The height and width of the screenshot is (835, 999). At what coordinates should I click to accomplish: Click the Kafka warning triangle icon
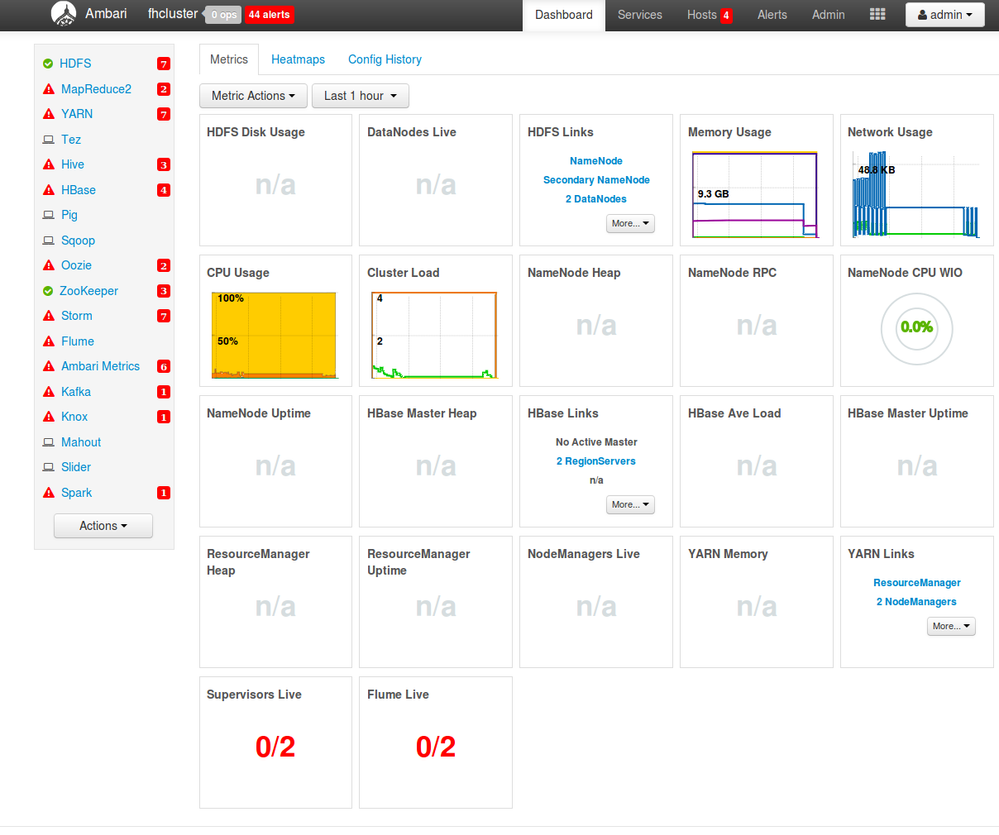48,392
